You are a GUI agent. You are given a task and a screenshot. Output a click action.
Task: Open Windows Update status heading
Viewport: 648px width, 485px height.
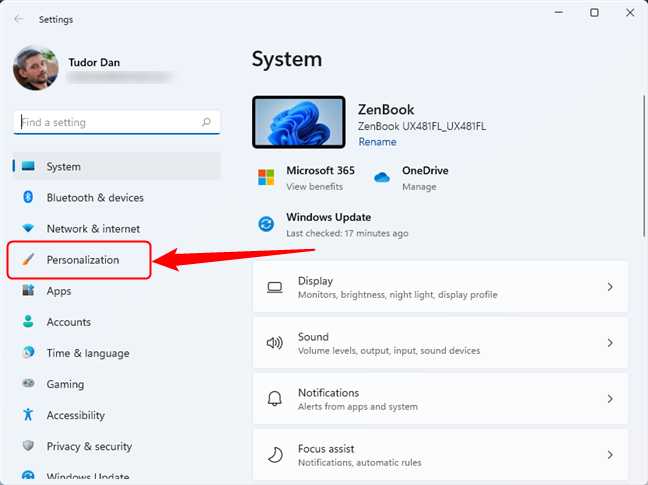tap(329, 217)
